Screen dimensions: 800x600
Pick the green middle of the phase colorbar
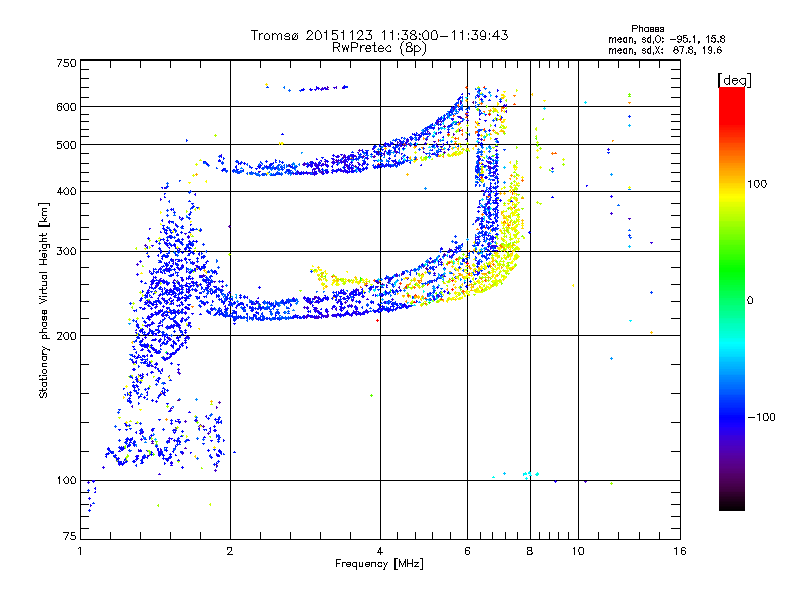(x=732, y=276)
